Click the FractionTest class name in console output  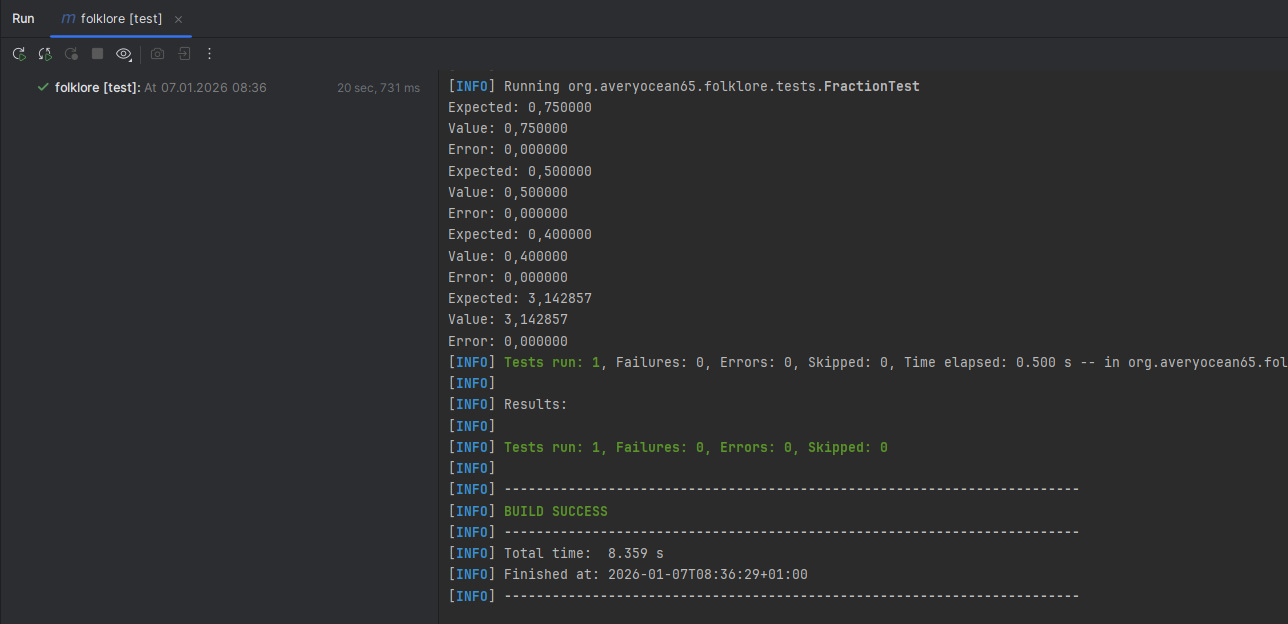(871, 86)
